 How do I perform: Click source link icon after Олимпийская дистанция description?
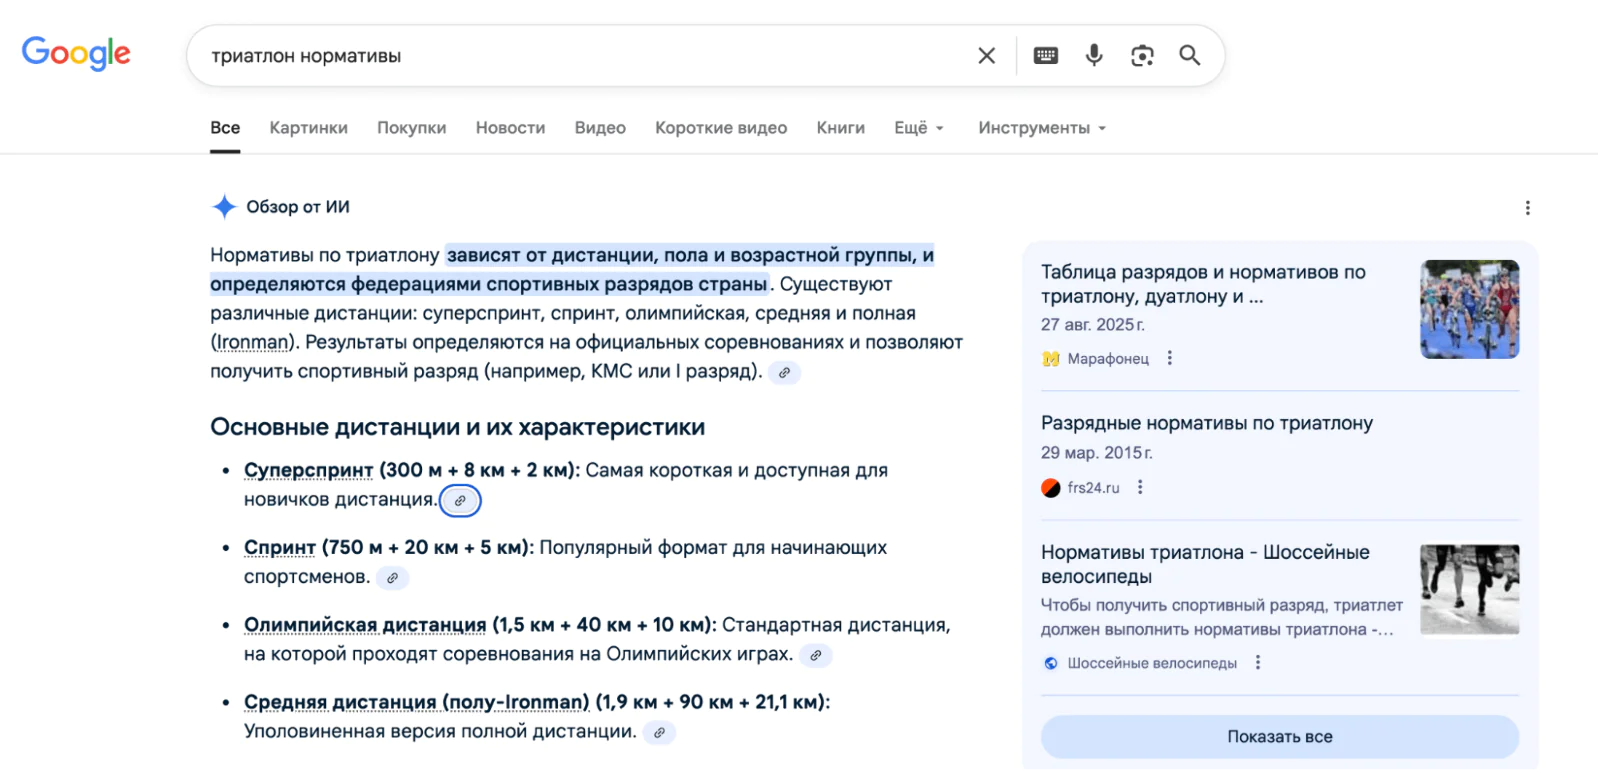click(816, 656)
